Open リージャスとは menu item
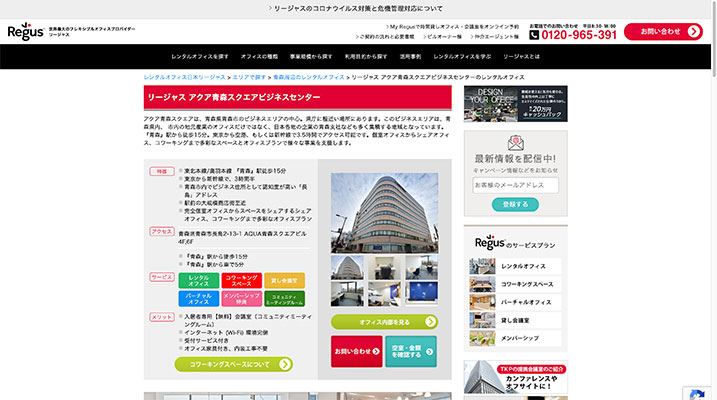Screen dimensions: 717x400 [x=521, y=57]
